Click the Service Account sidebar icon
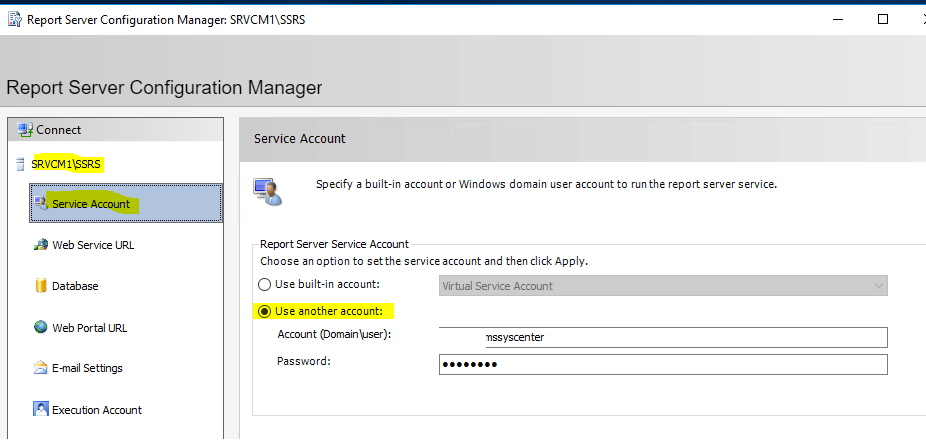 (x=41, y=203)
